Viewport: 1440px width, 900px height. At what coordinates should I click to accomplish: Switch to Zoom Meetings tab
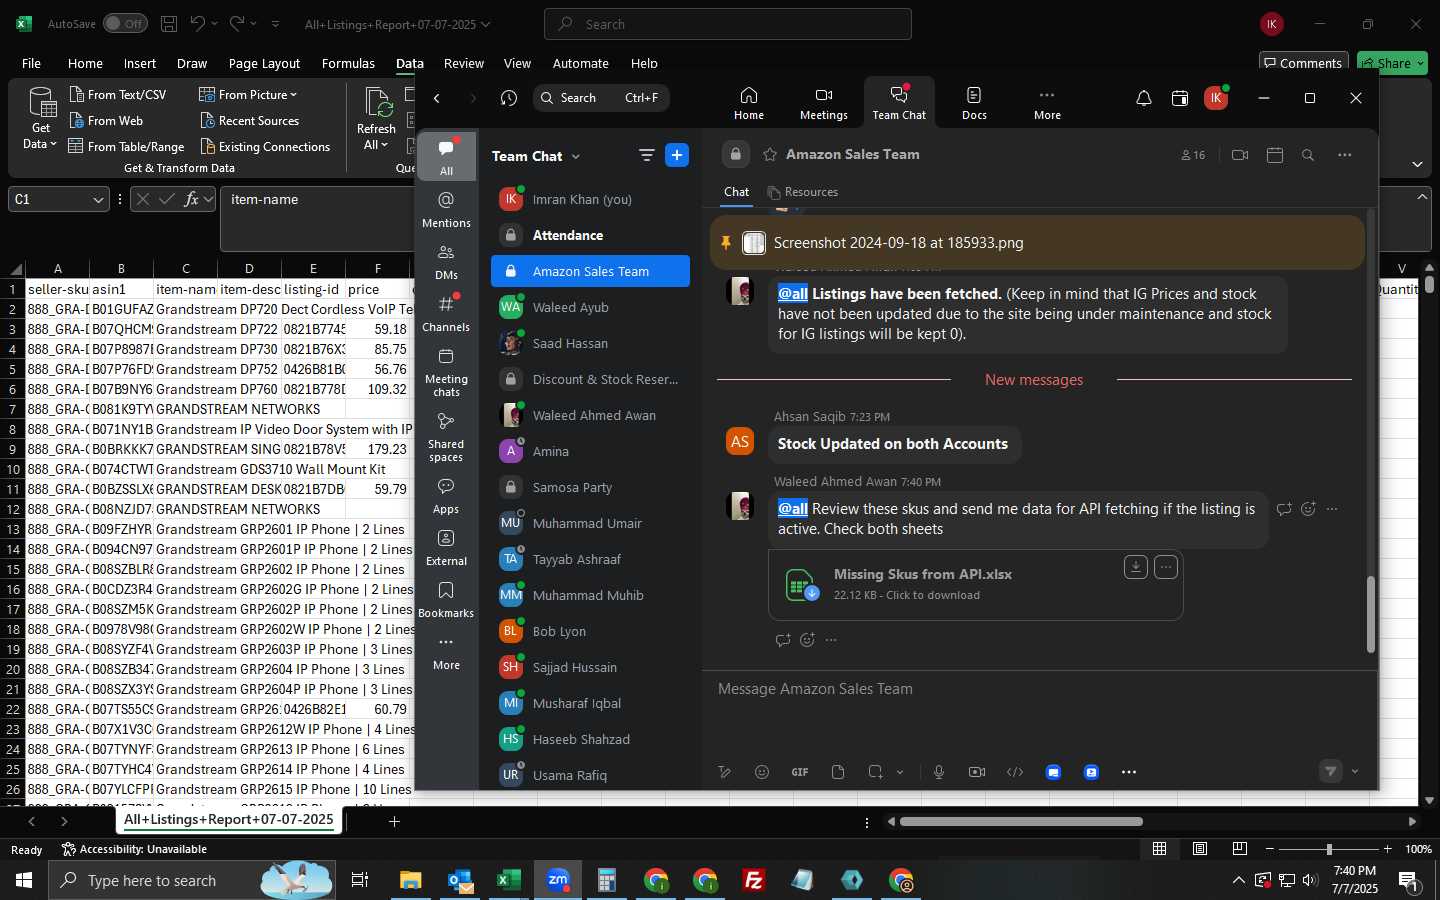tap(824, 104)
